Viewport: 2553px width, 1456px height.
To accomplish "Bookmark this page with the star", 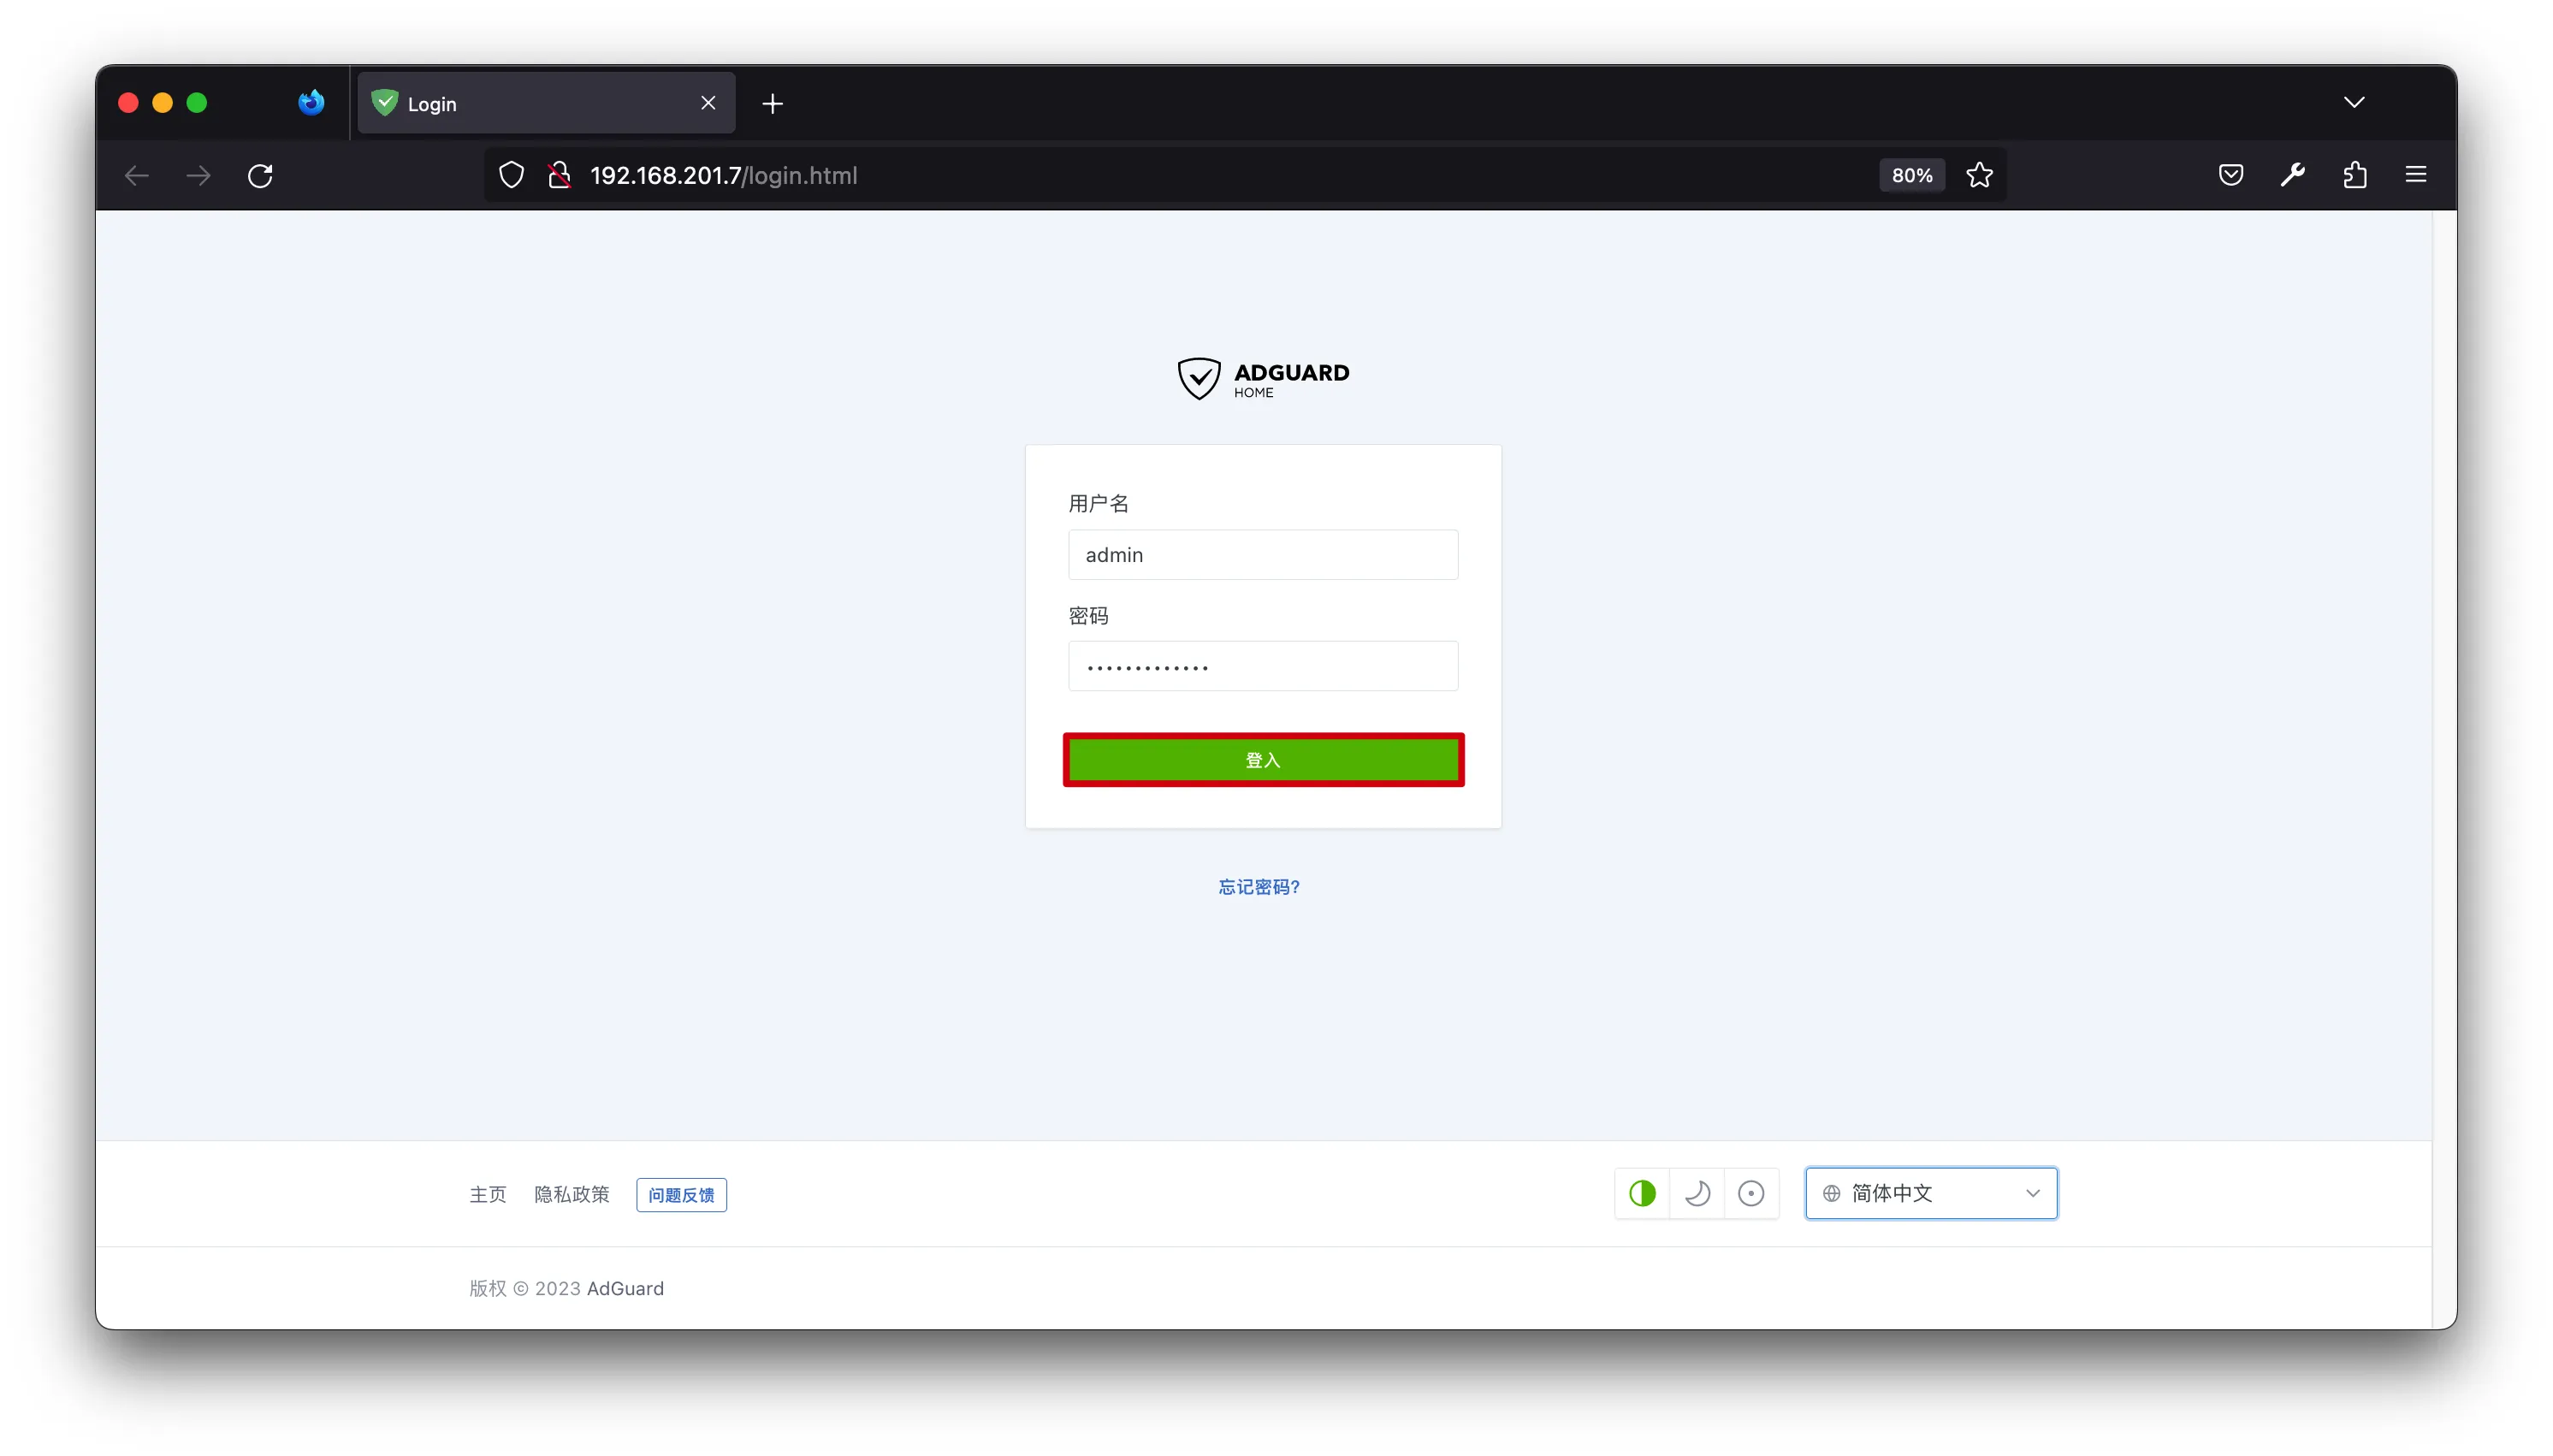I will point(1979,176).
